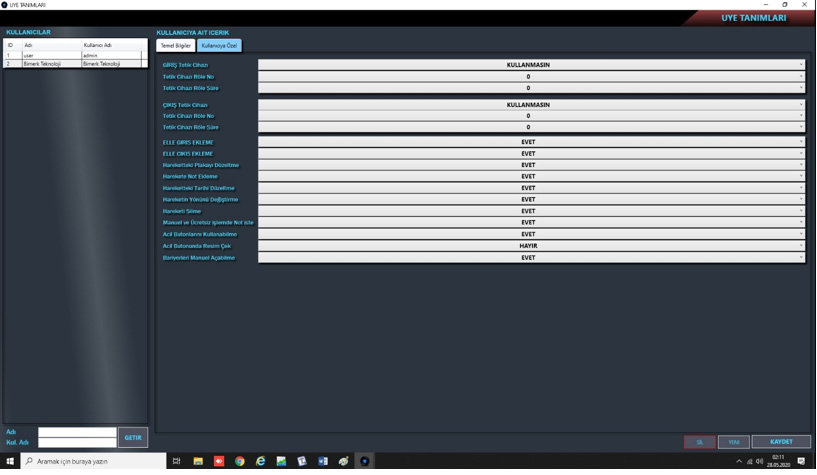Open the notification center icon
Image resolution: width=817 pixels, height=475 pixels.
(x=801, y=461)
